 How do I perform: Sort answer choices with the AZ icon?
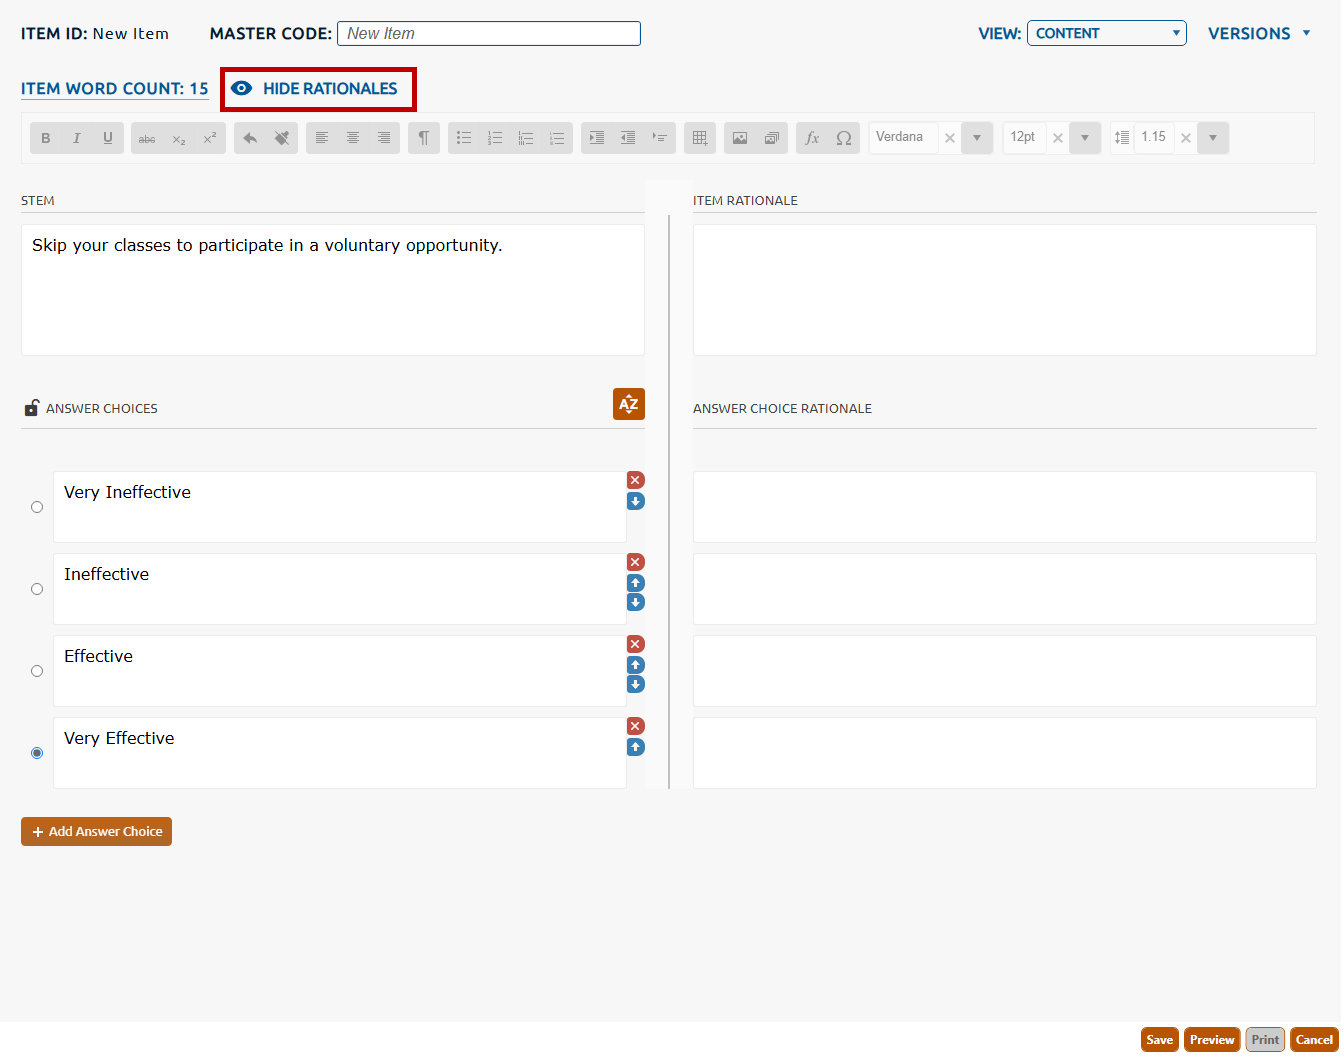(628, 404)
